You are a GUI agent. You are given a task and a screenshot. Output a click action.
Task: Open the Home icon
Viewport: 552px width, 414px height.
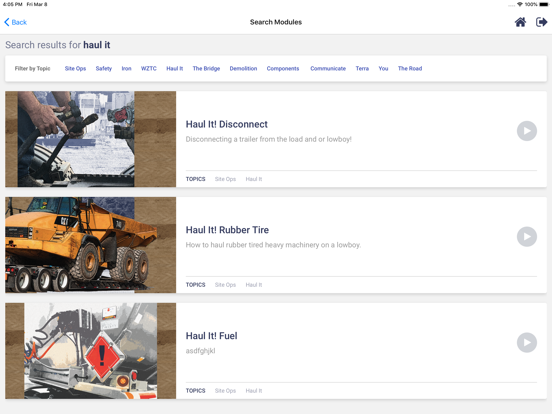tap(520, 22)
